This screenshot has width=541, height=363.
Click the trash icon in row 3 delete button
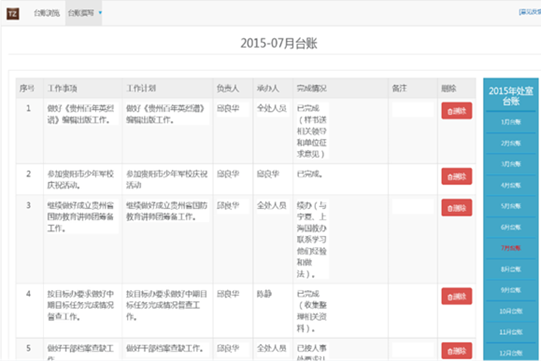click(x=450, y=208)
